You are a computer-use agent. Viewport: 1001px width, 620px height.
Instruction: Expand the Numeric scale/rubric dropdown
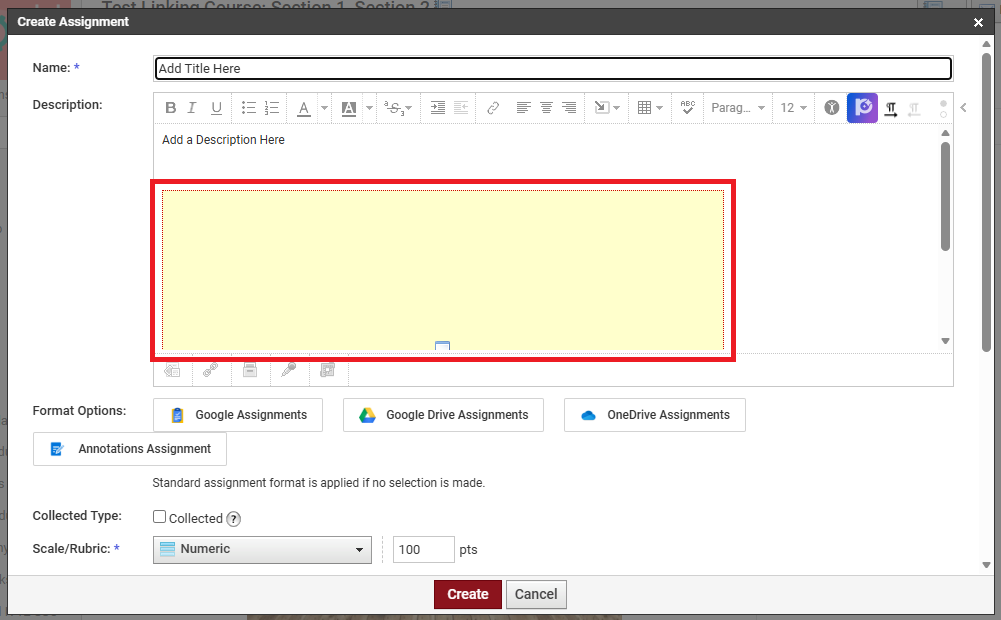[262, 549]
